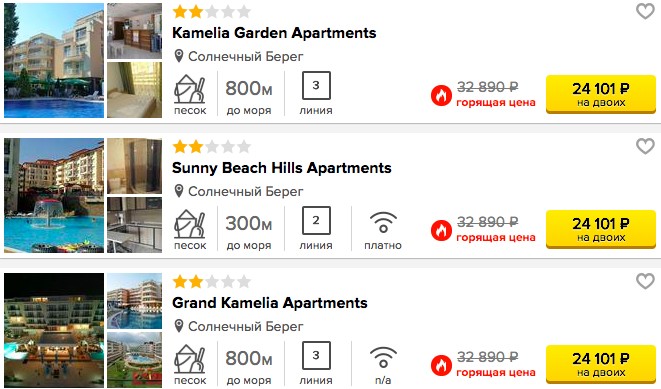
Task: Select 24 101 ₽ price button for Kamelia Garden
Action: 601,94
